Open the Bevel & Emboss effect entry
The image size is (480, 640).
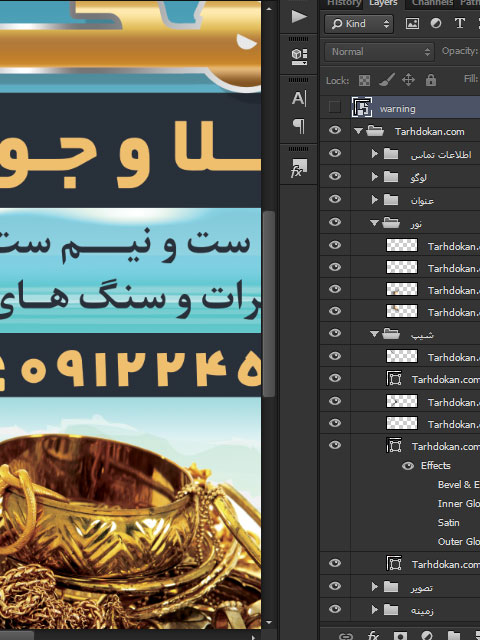(458, 484)
